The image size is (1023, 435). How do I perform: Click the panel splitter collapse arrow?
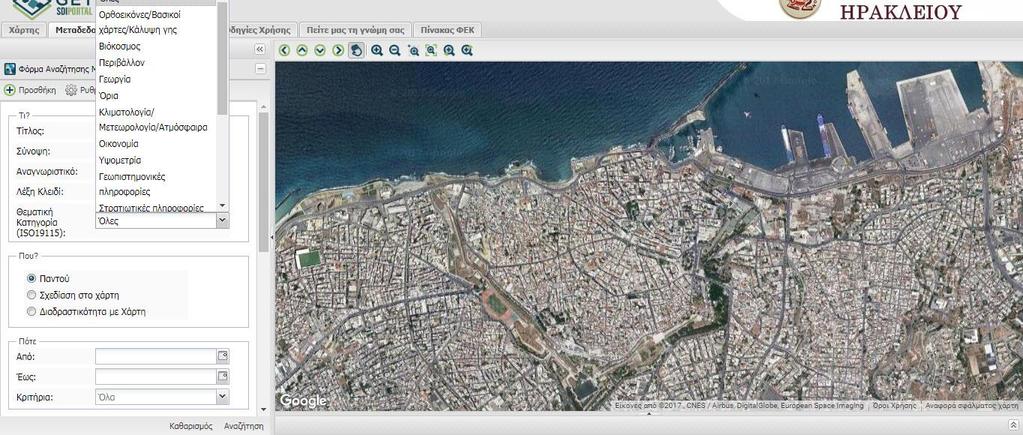click(x=272, y=238)
